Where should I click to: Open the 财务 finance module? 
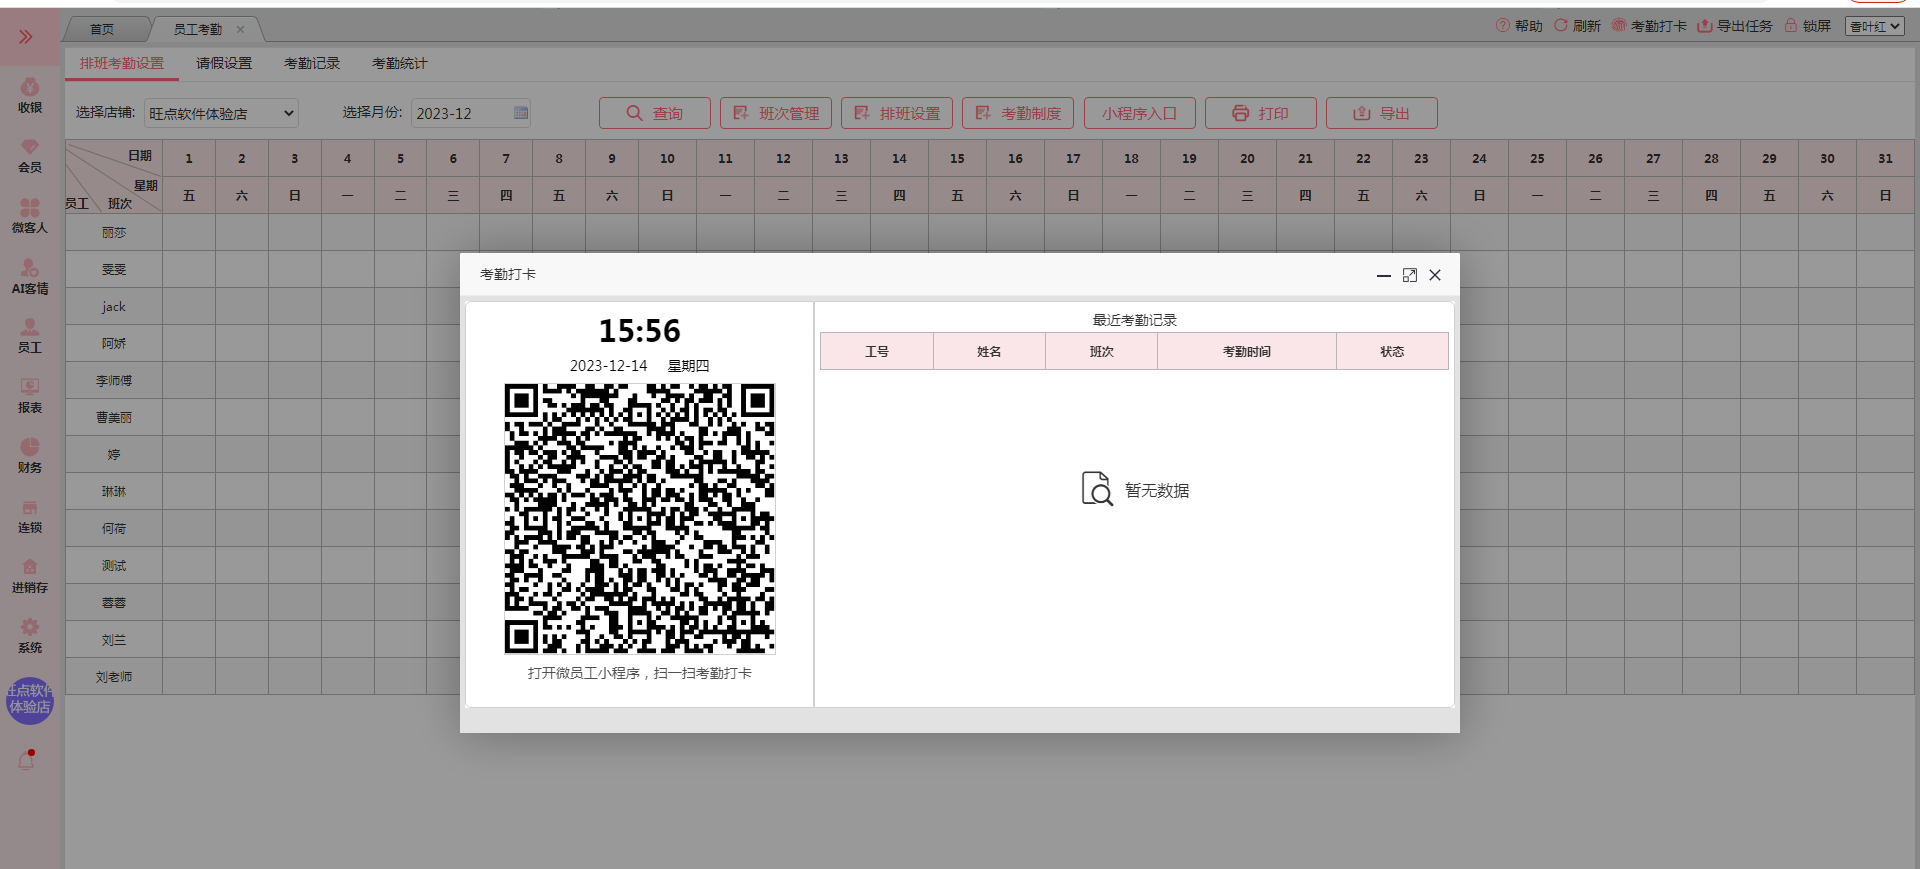tap(30, 456)
